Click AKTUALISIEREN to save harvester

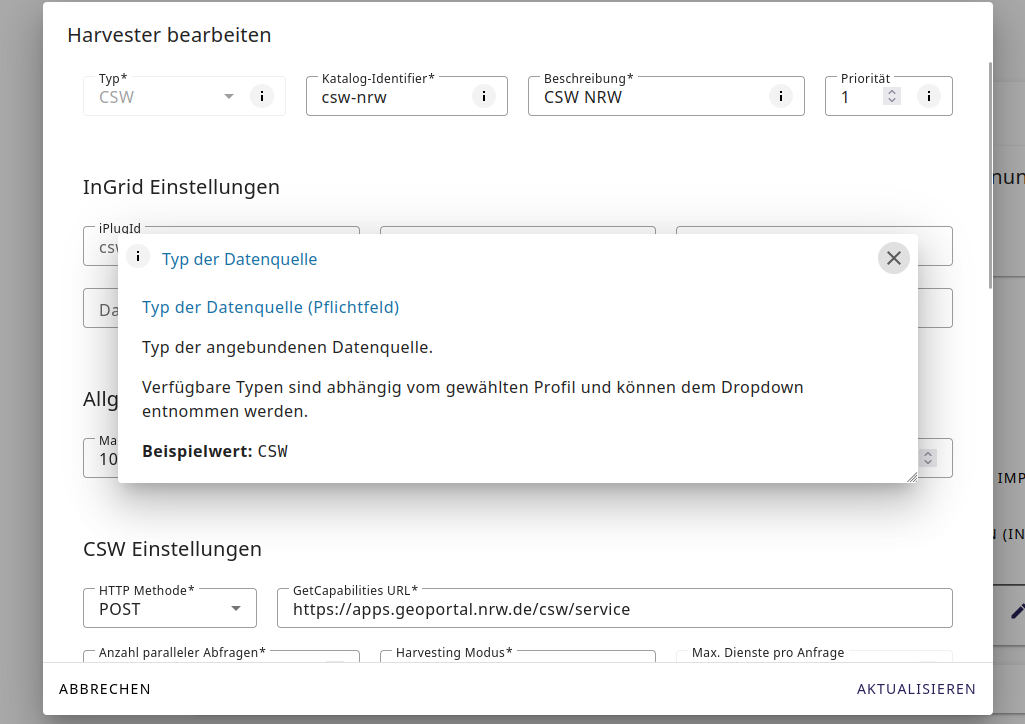[915, 689]
